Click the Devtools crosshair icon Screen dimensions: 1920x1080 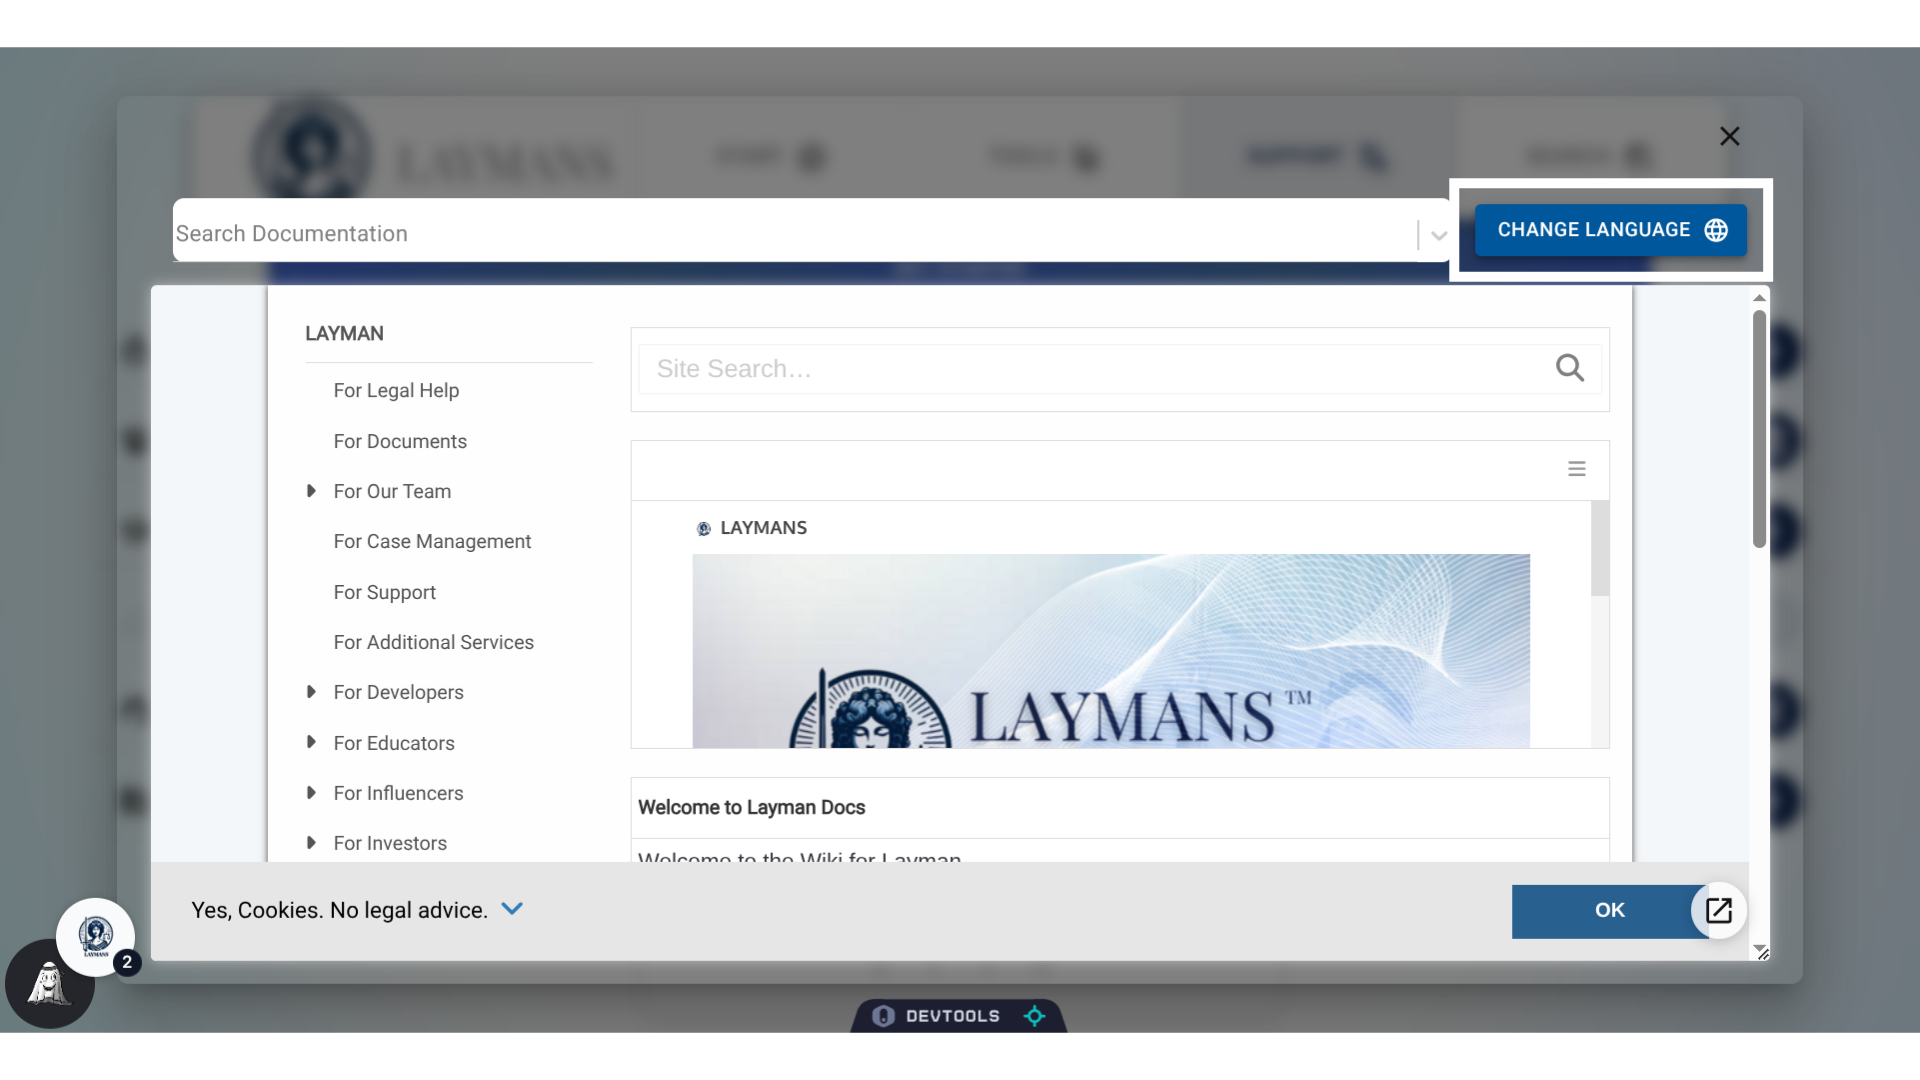tap(1035, 1016)
